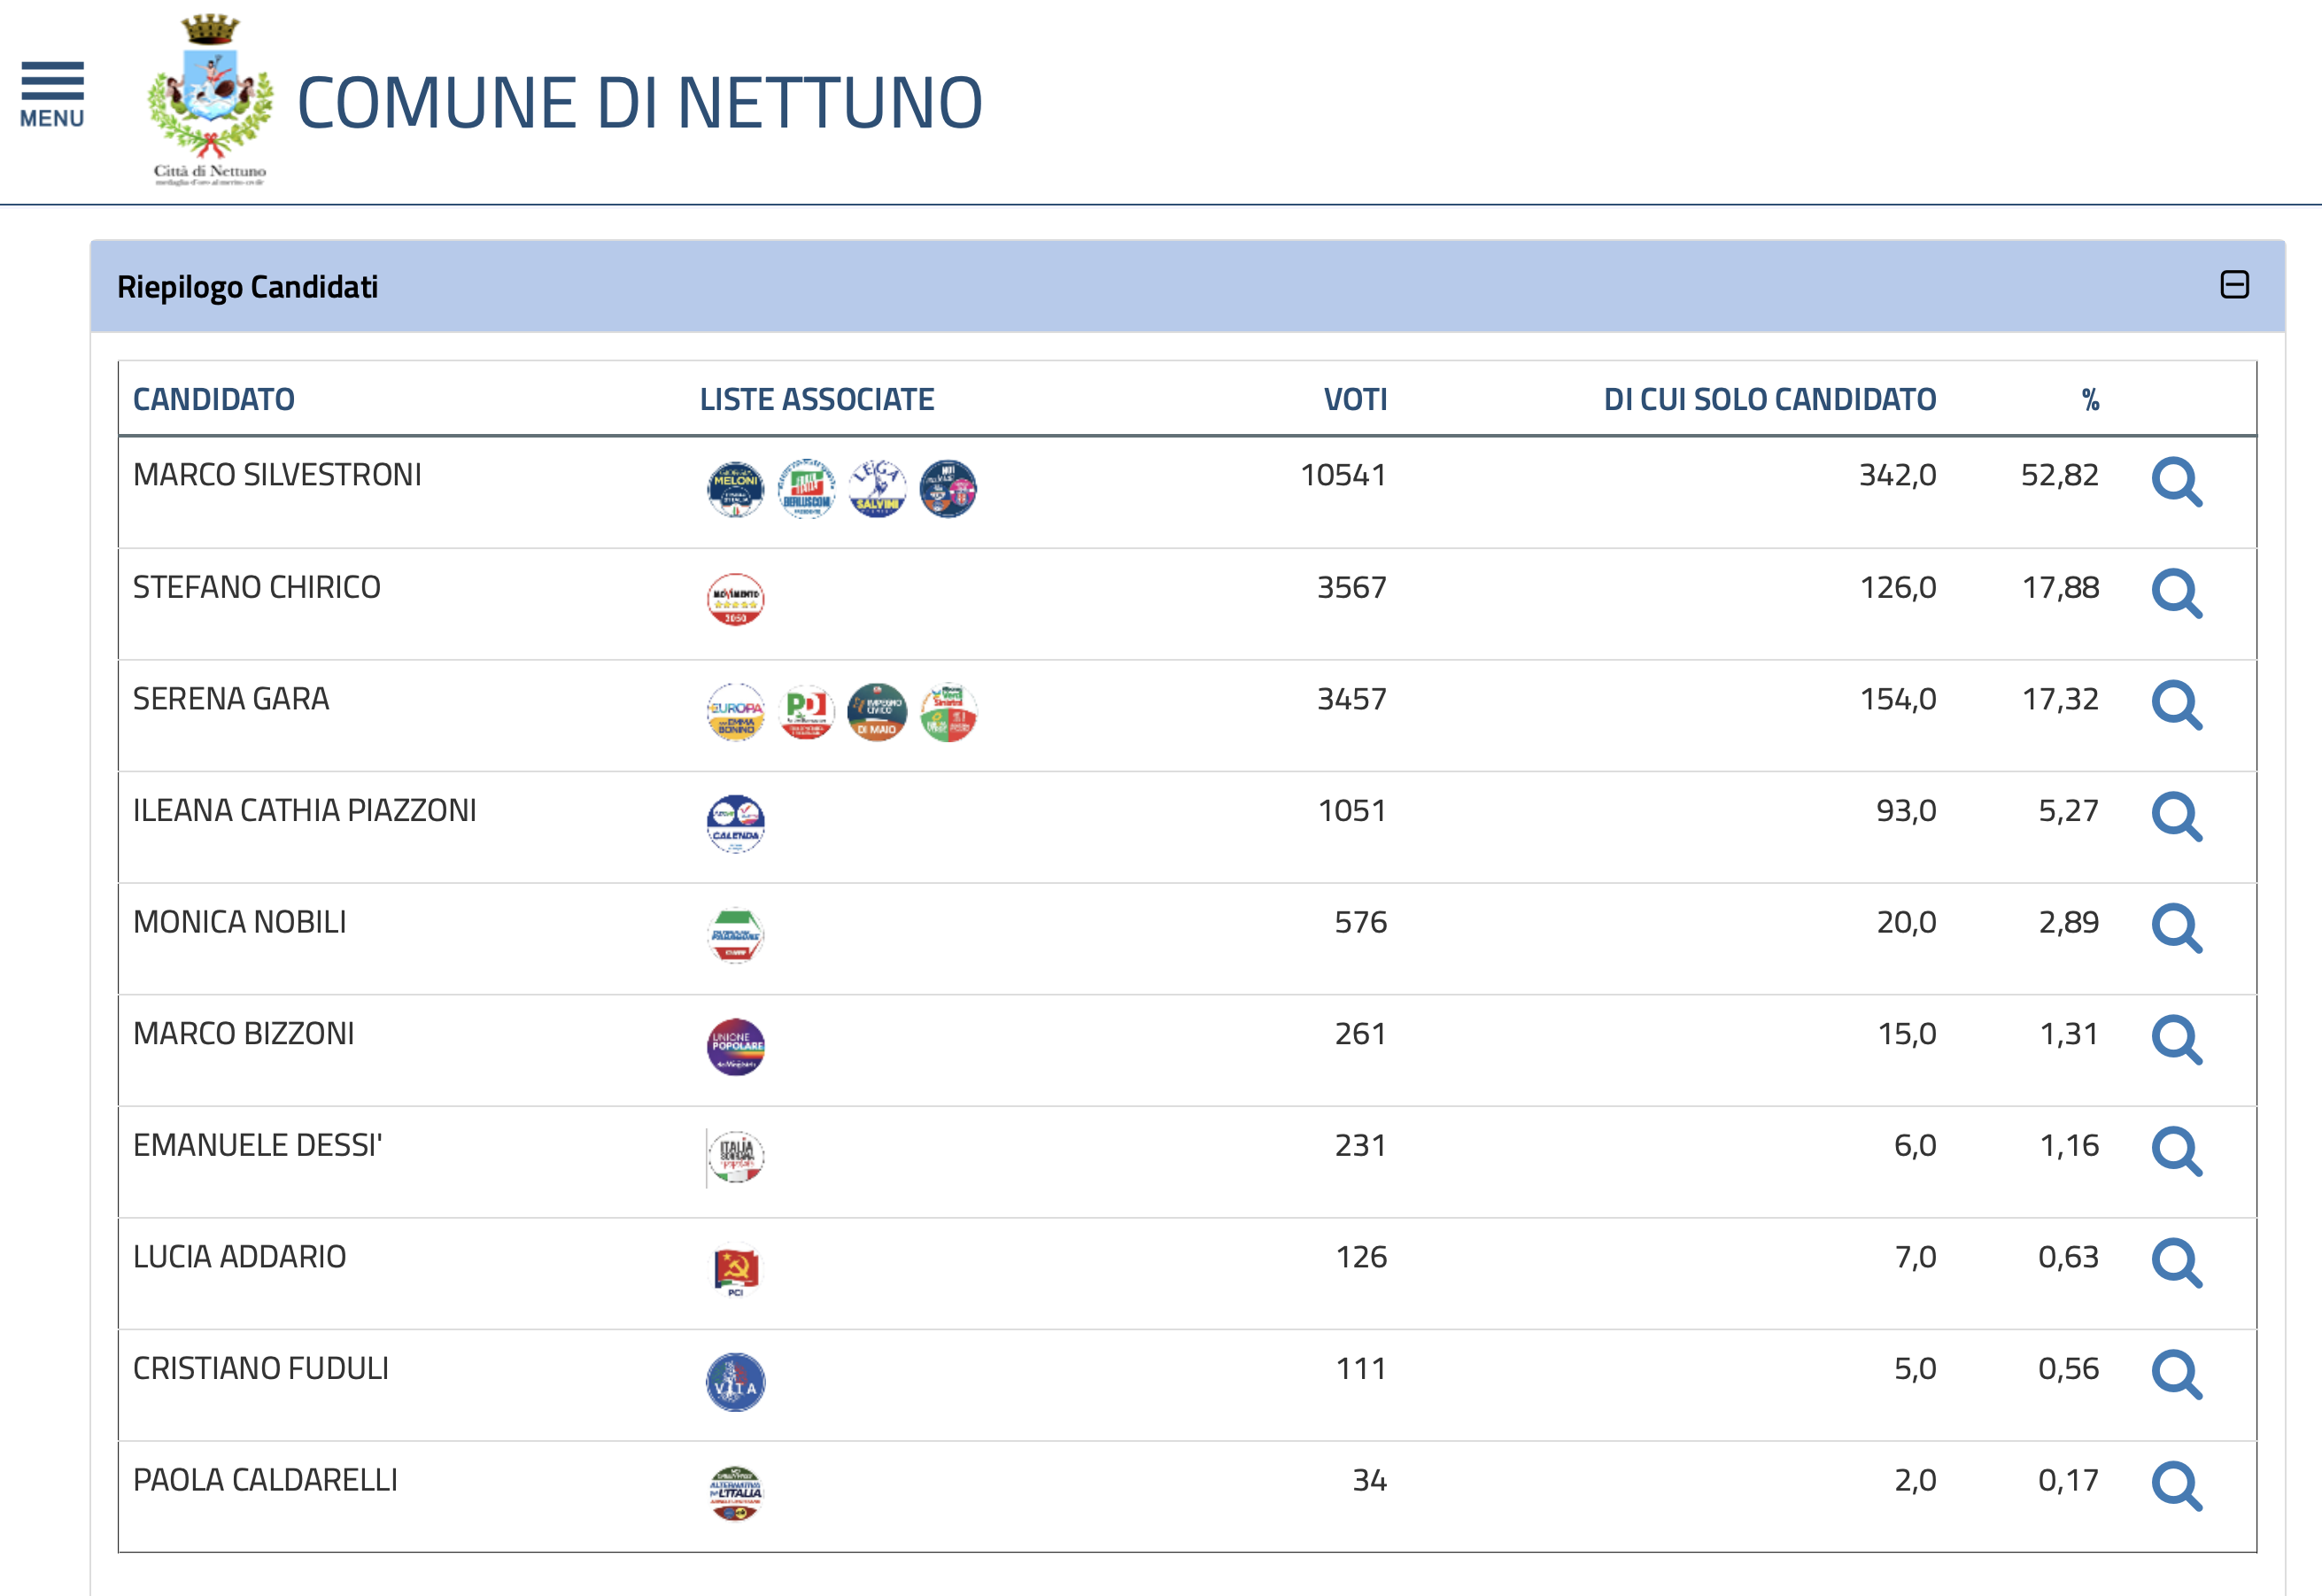Screen dimensions: 2322x1596
Task: Select the PD list logo
Action: click(806, 712)
